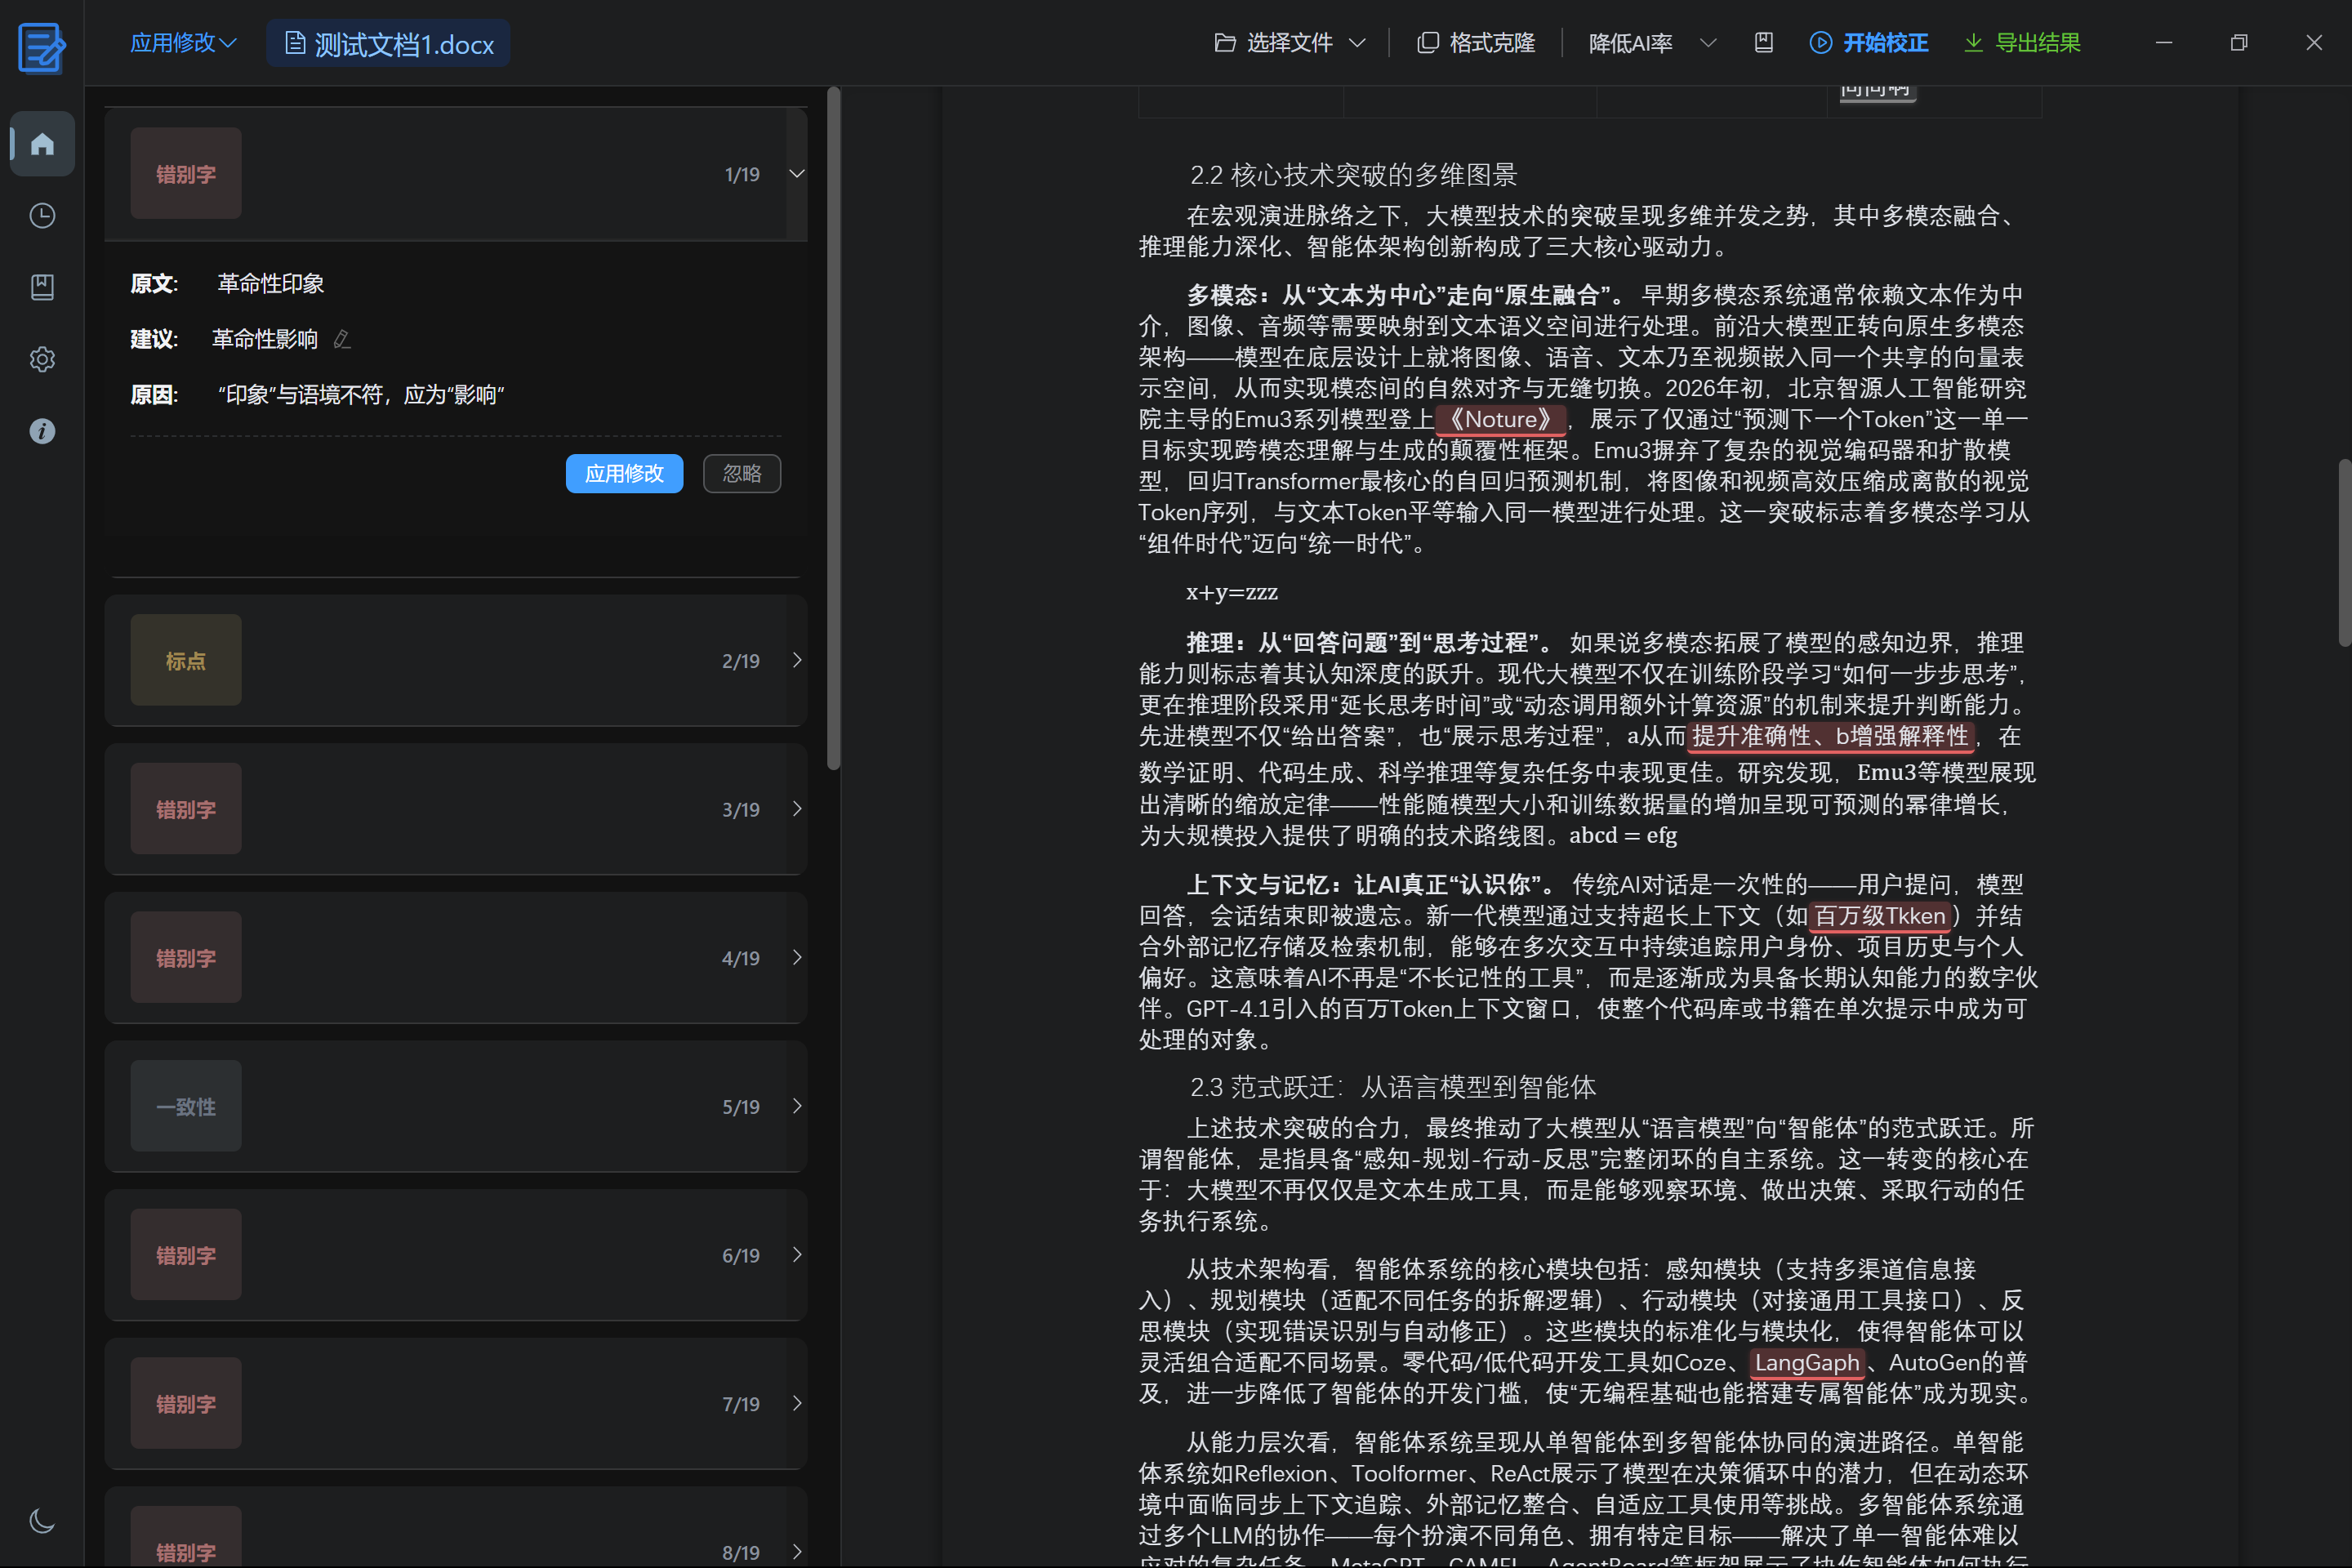This screenshot has height=1568, width=2352.
Task: Select the 测试文档1.docx tab
Action: point(388,44)
